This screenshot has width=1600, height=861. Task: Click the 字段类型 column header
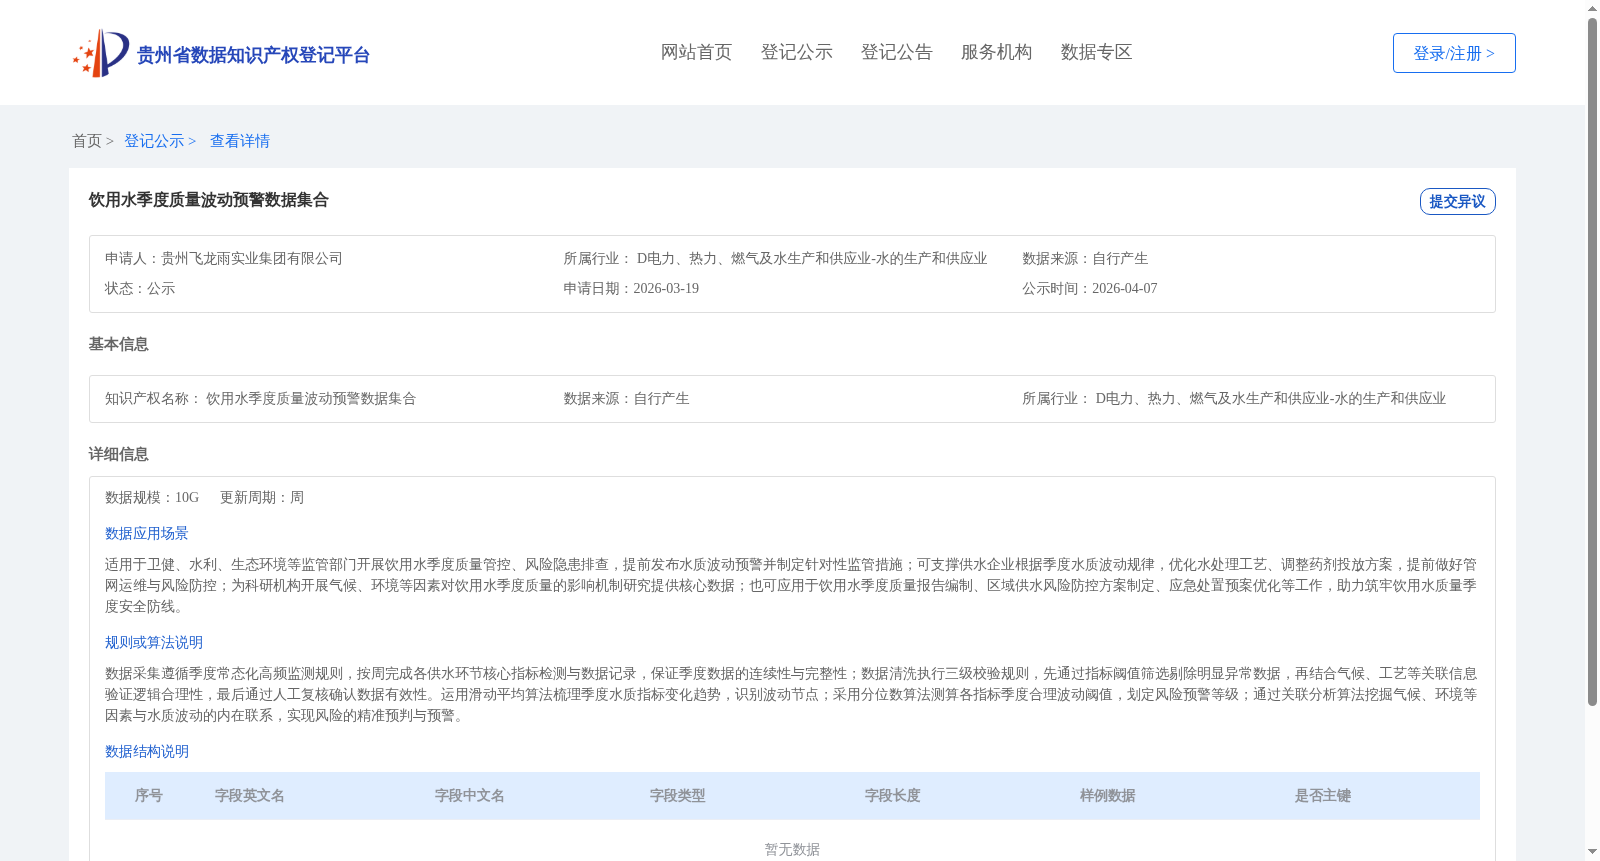[x=678, y=796]
